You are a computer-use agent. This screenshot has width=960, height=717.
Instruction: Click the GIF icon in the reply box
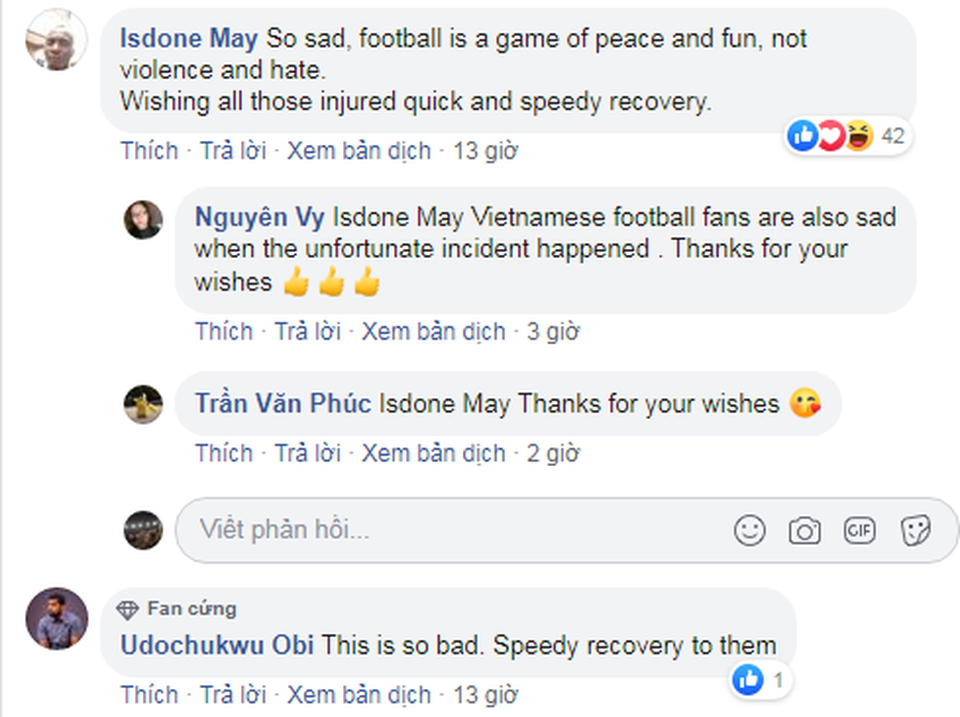pyautogui.click(x=859, y=530)
